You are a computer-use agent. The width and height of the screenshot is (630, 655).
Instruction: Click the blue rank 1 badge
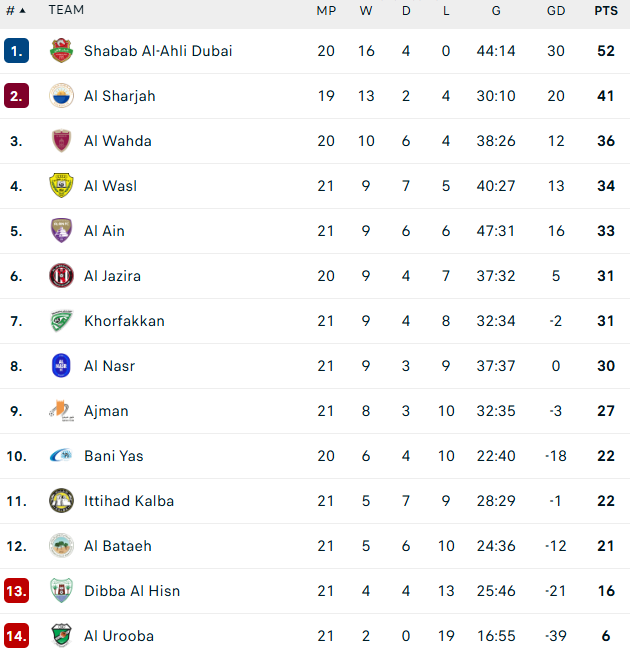coord(16,51)
